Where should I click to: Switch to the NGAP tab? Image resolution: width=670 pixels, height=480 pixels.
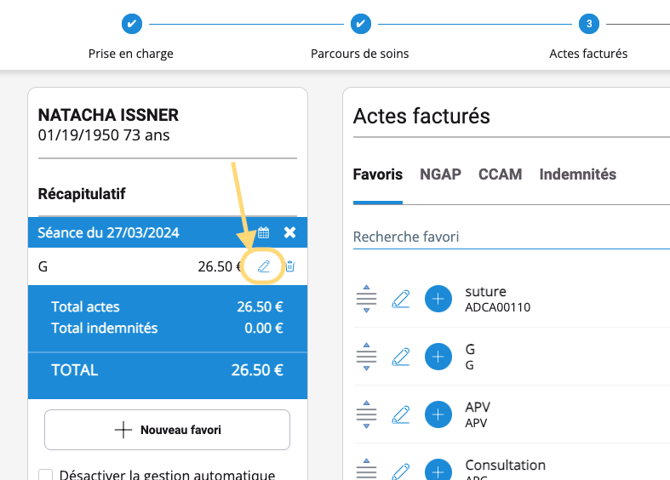click(440, 174)
